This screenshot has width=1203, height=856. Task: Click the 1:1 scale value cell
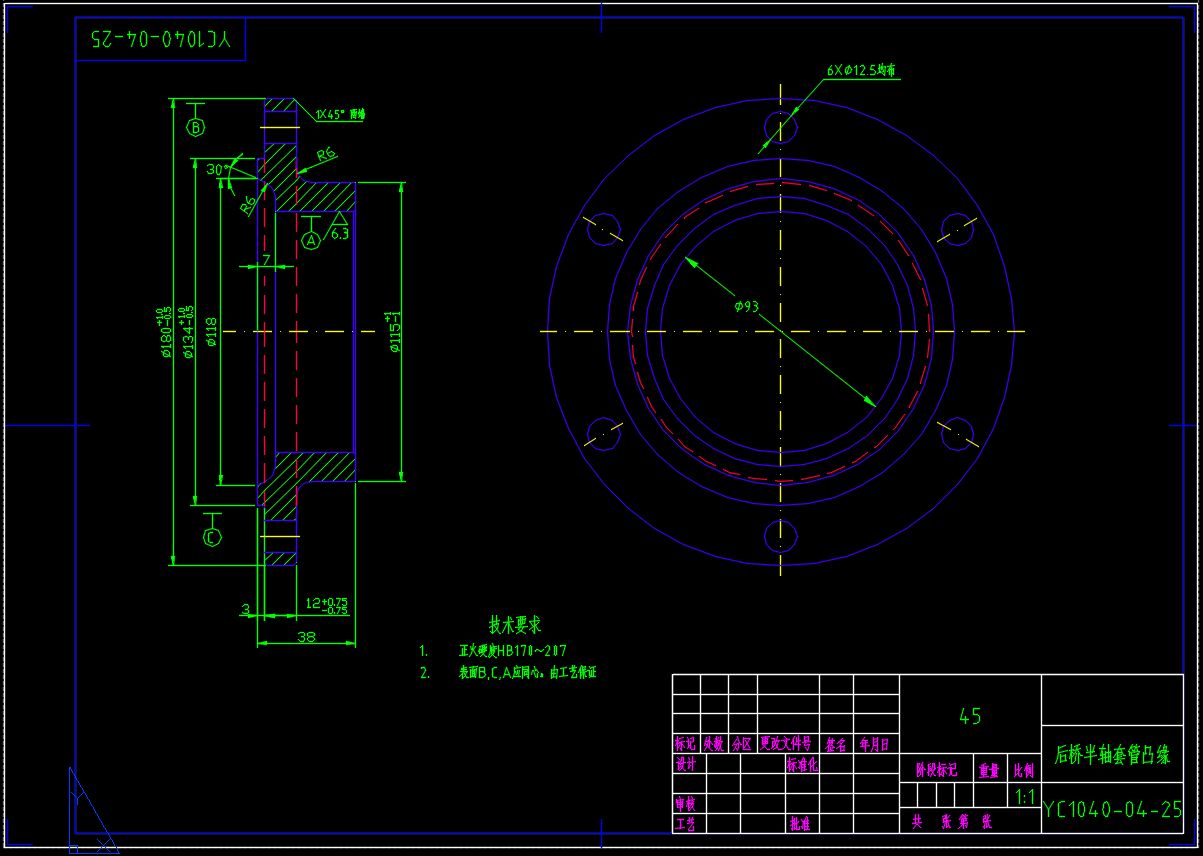(x=1025, y=797)
